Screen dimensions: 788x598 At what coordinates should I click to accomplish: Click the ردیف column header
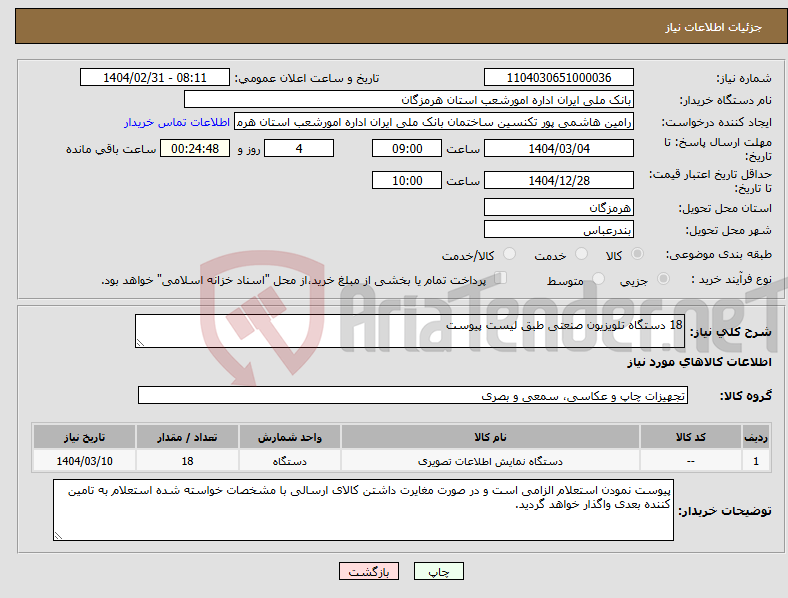click(755, 437)
